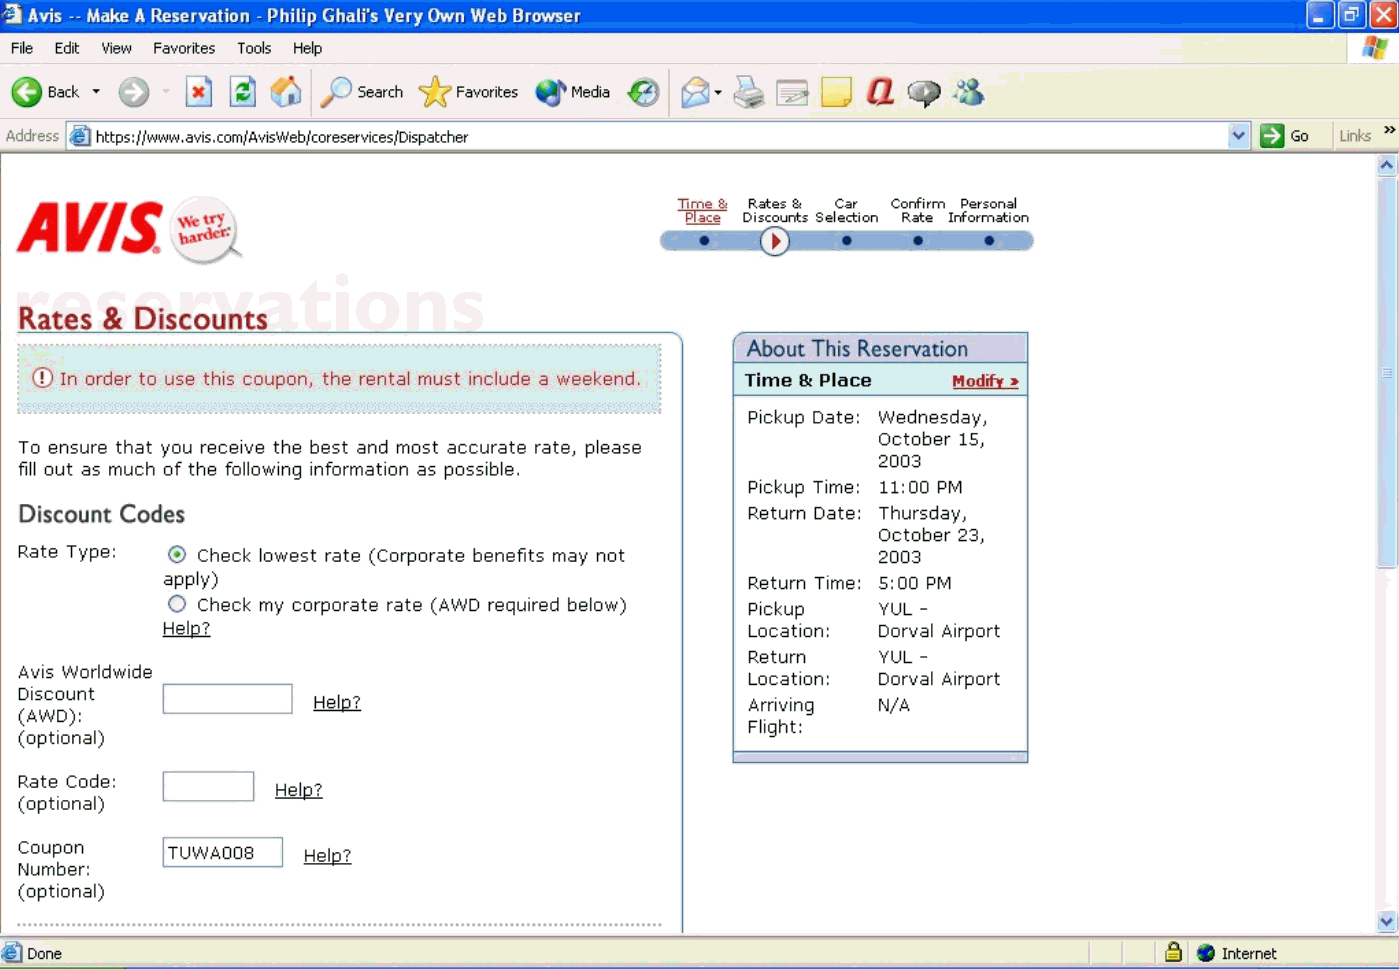Open Help link beside Coupon Number
Viewport: 1399px width, 969px height.
tap(327, 855)
